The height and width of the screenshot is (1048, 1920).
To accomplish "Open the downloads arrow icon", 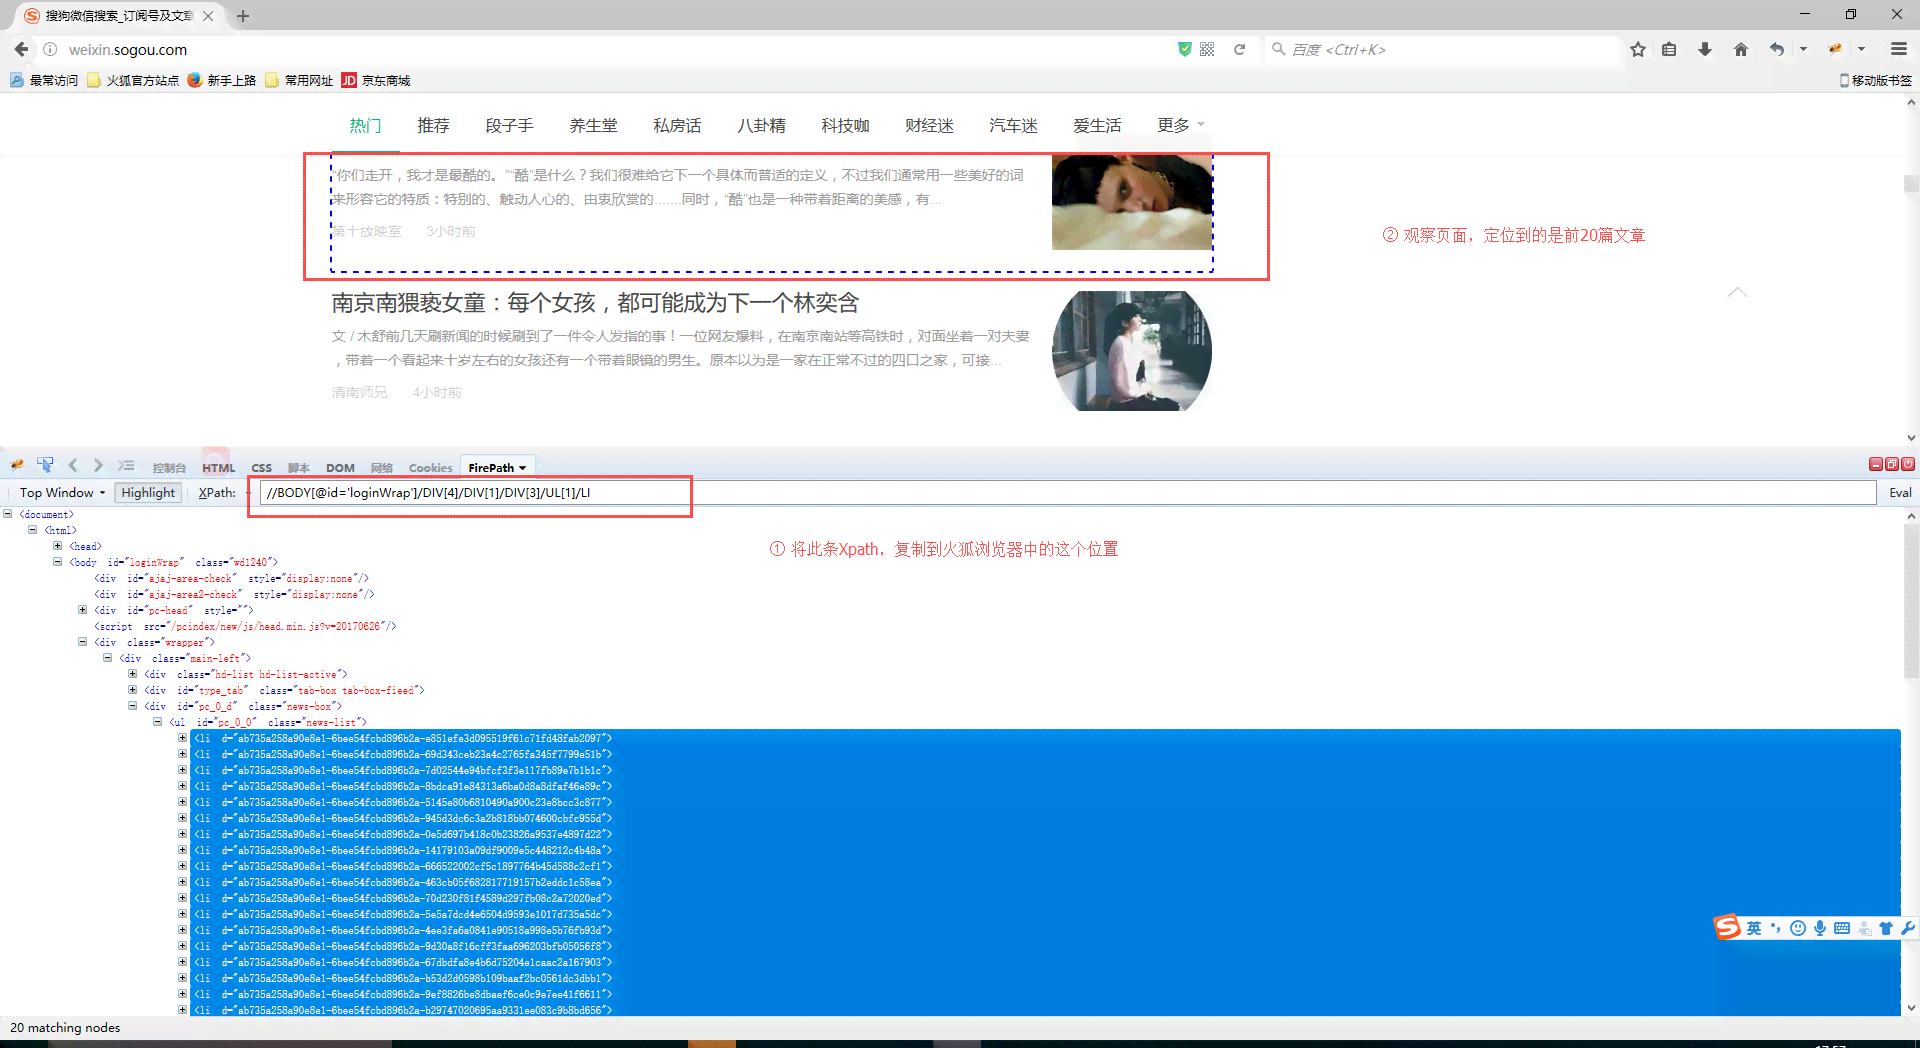I will [x=1705, y=49].
